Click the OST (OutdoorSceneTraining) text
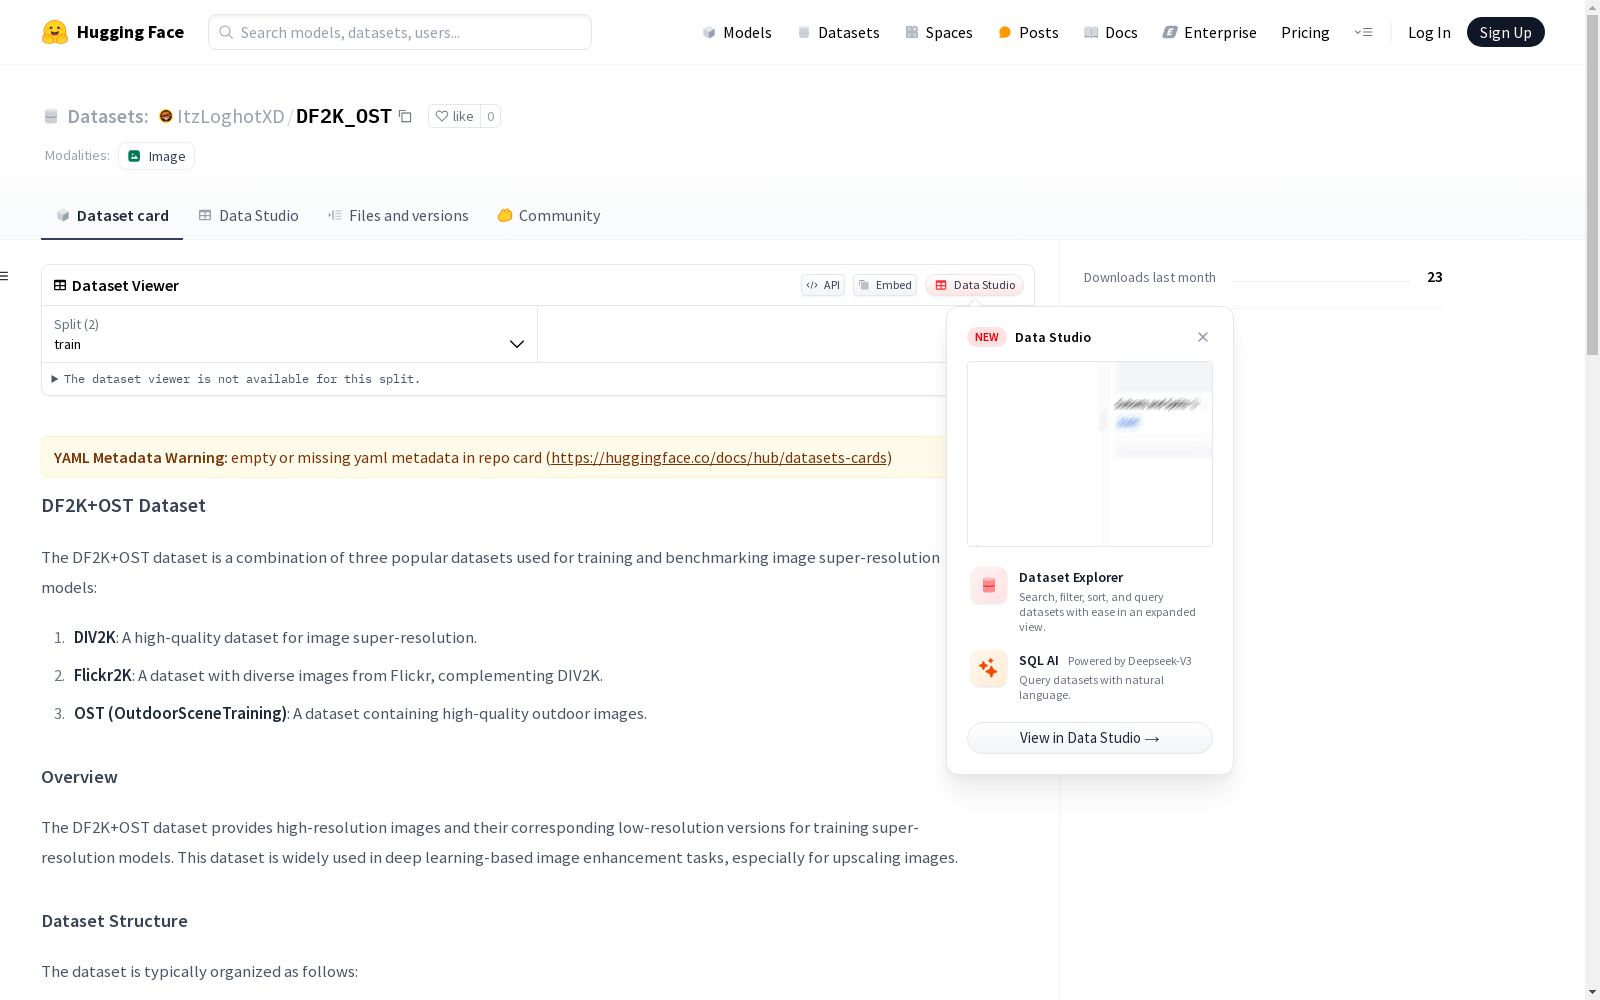The height and width of the screenshot is (1000, 1600). click(180, 713)
